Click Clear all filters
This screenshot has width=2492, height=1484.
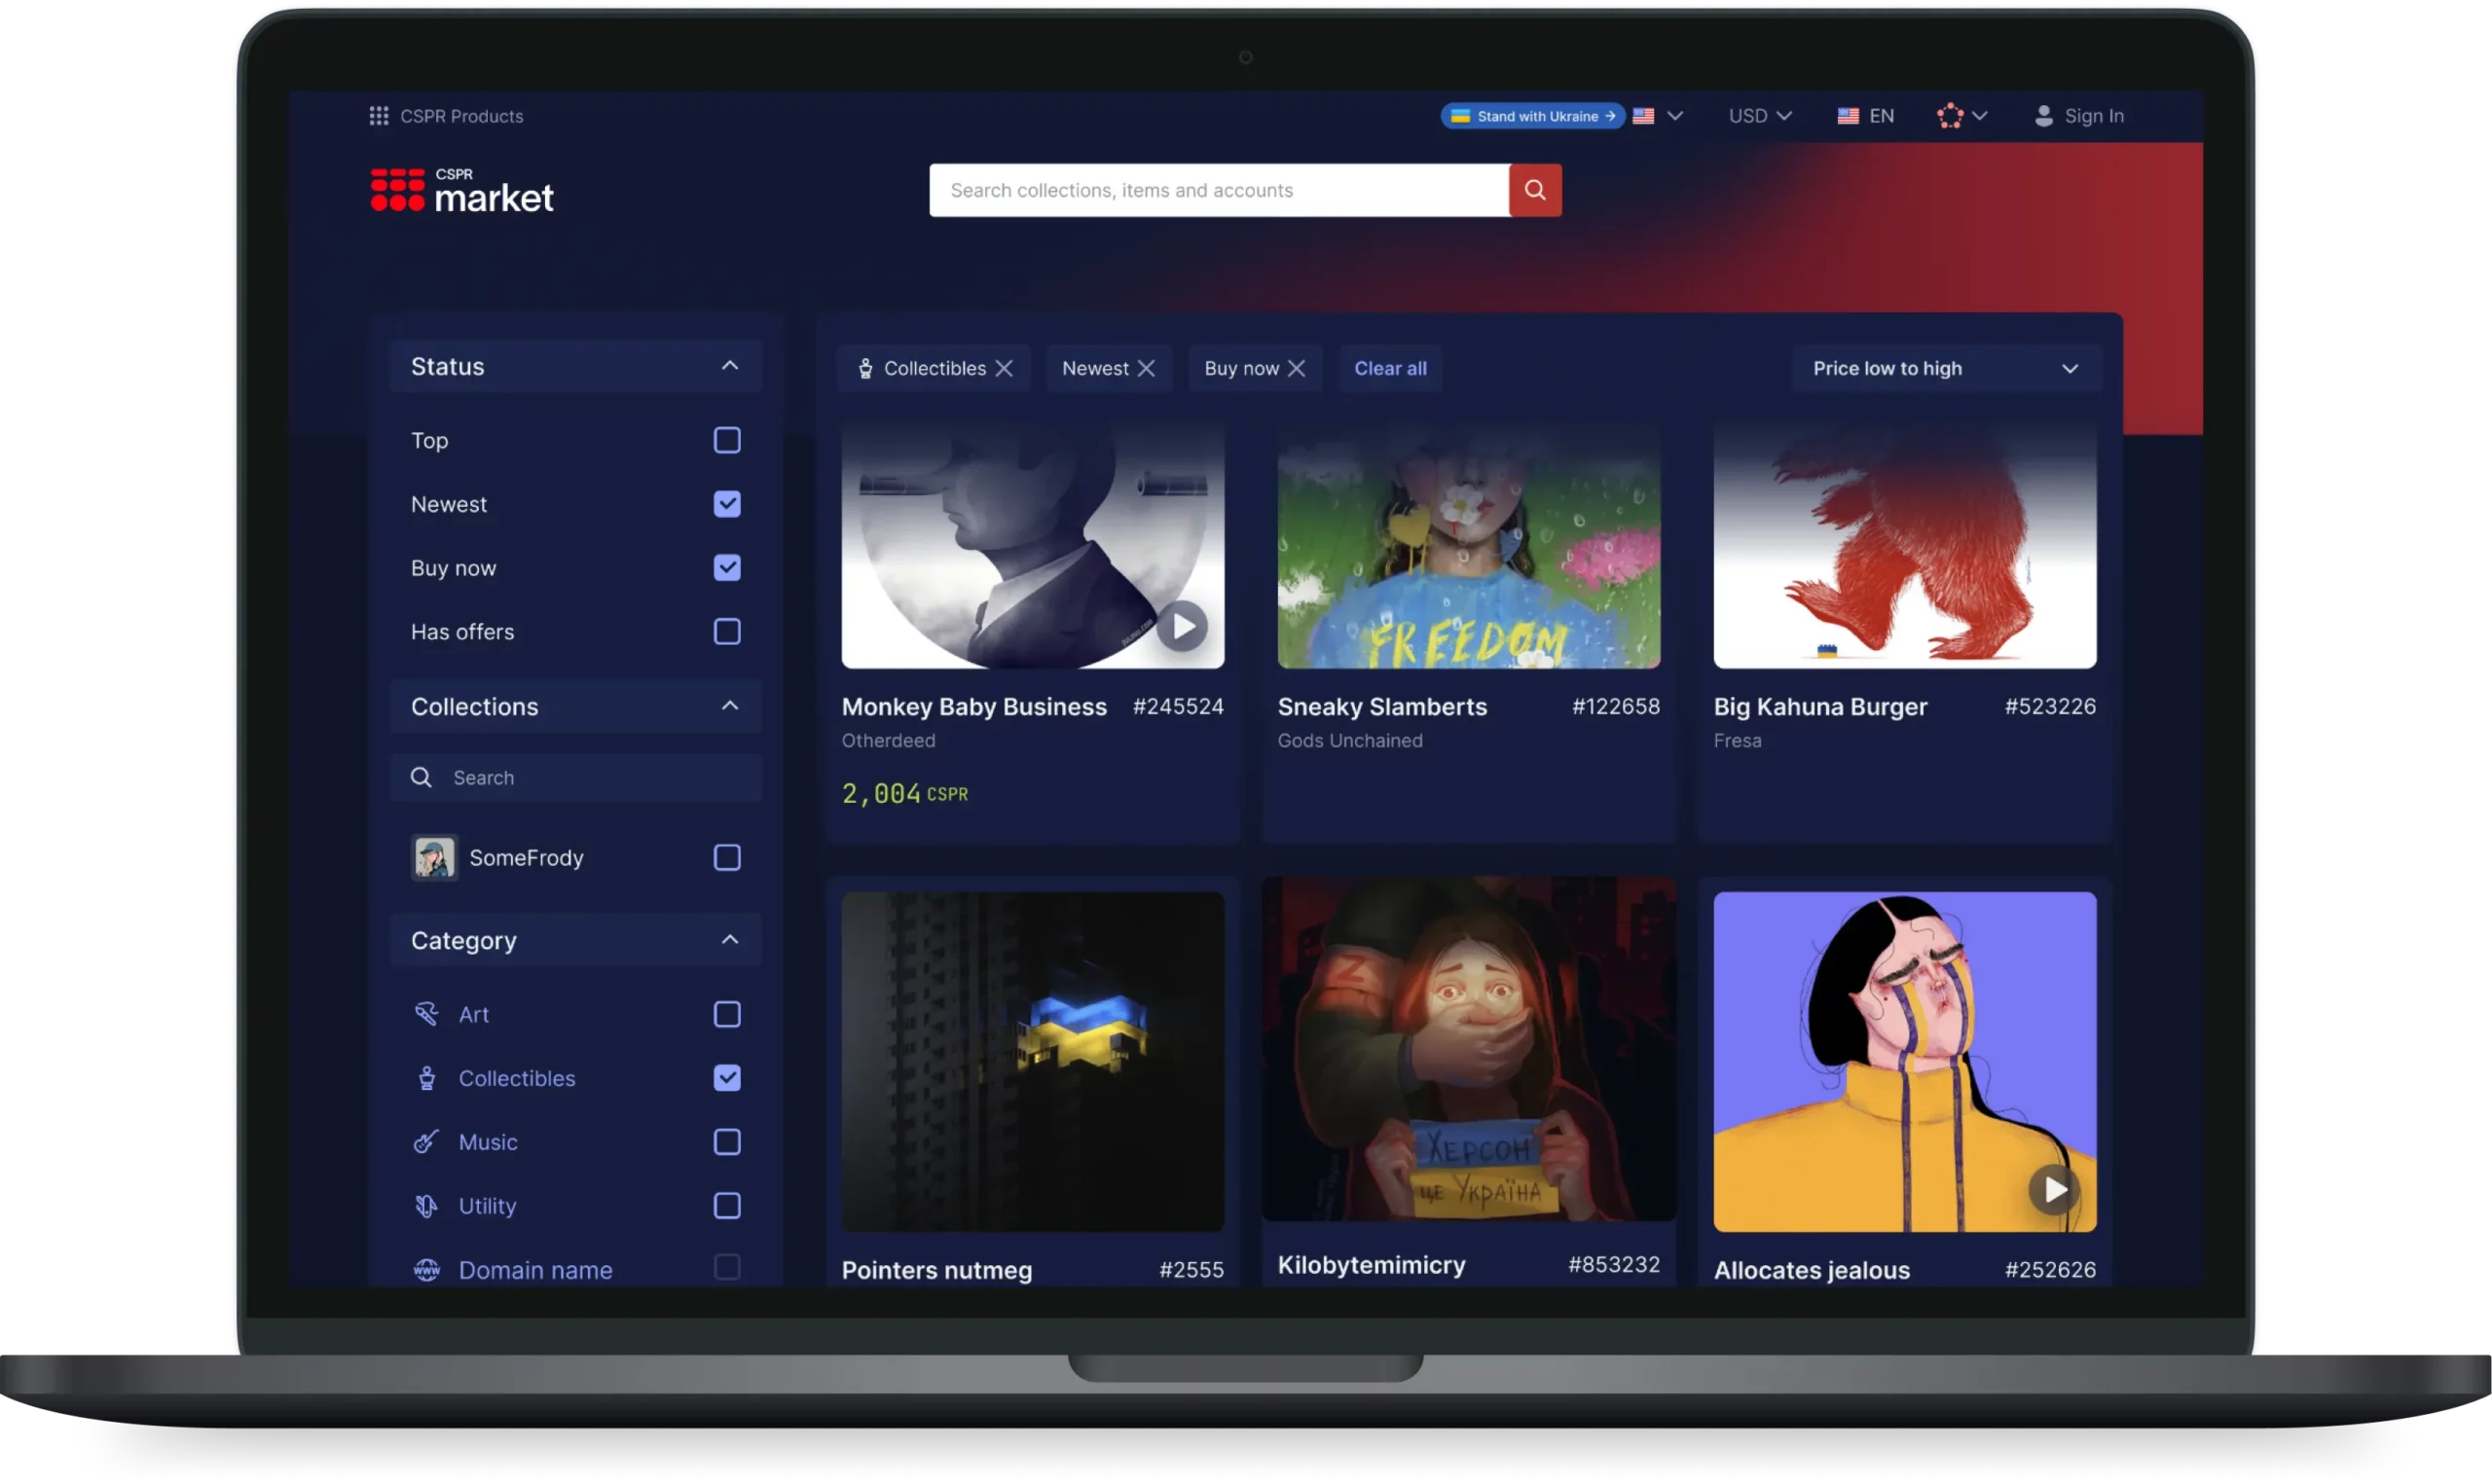tap(1390, 369)
